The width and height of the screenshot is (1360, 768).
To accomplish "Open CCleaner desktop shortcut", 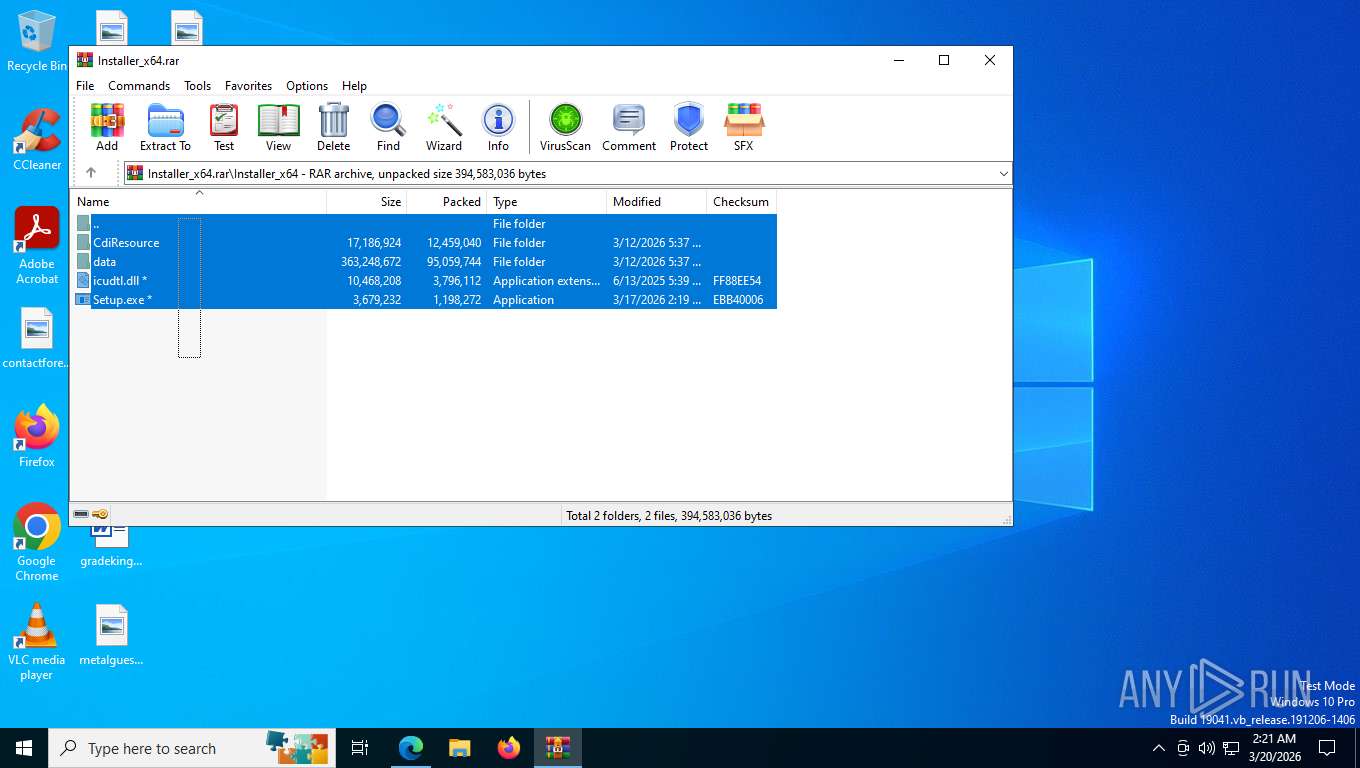I will point(37,139).
